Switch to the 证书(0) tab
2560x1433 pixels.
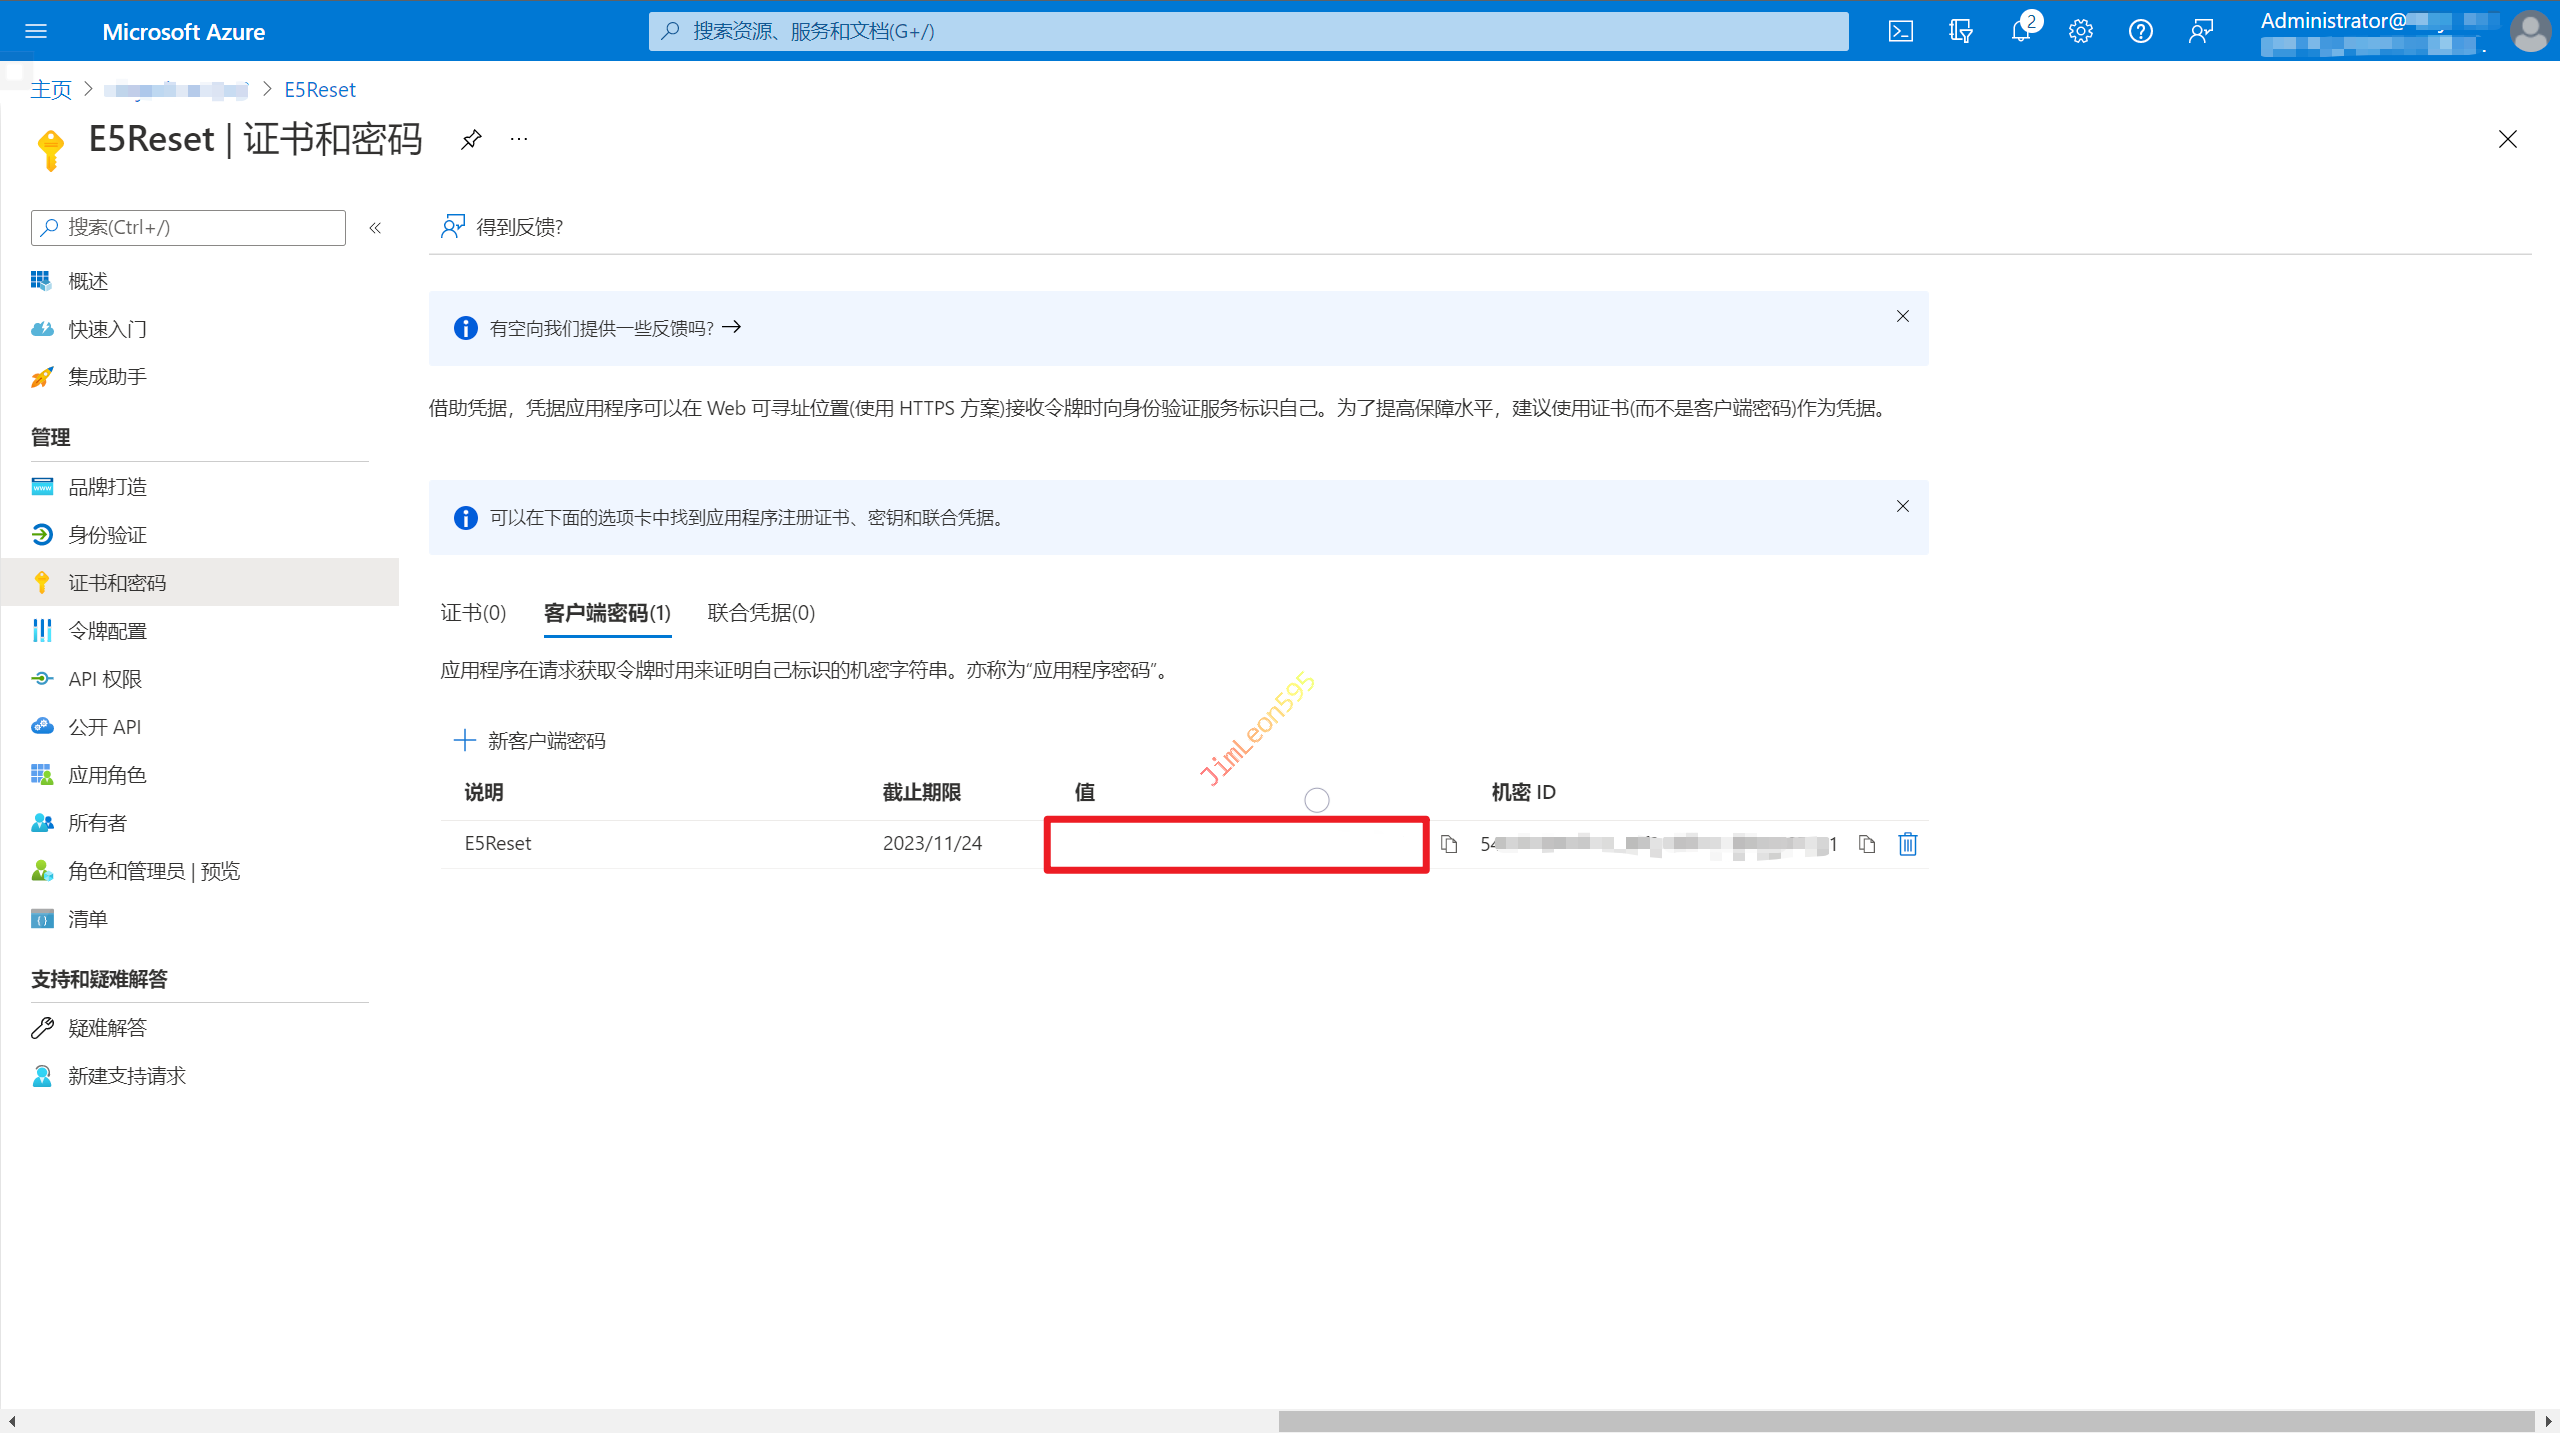pos(473,612)
